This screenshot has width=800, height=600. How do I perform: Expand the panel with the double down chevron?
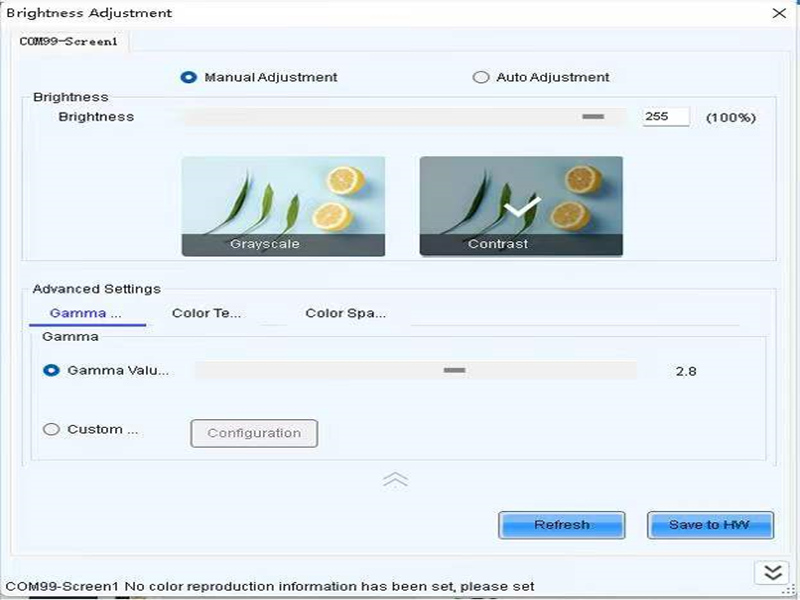click(771, 572)
